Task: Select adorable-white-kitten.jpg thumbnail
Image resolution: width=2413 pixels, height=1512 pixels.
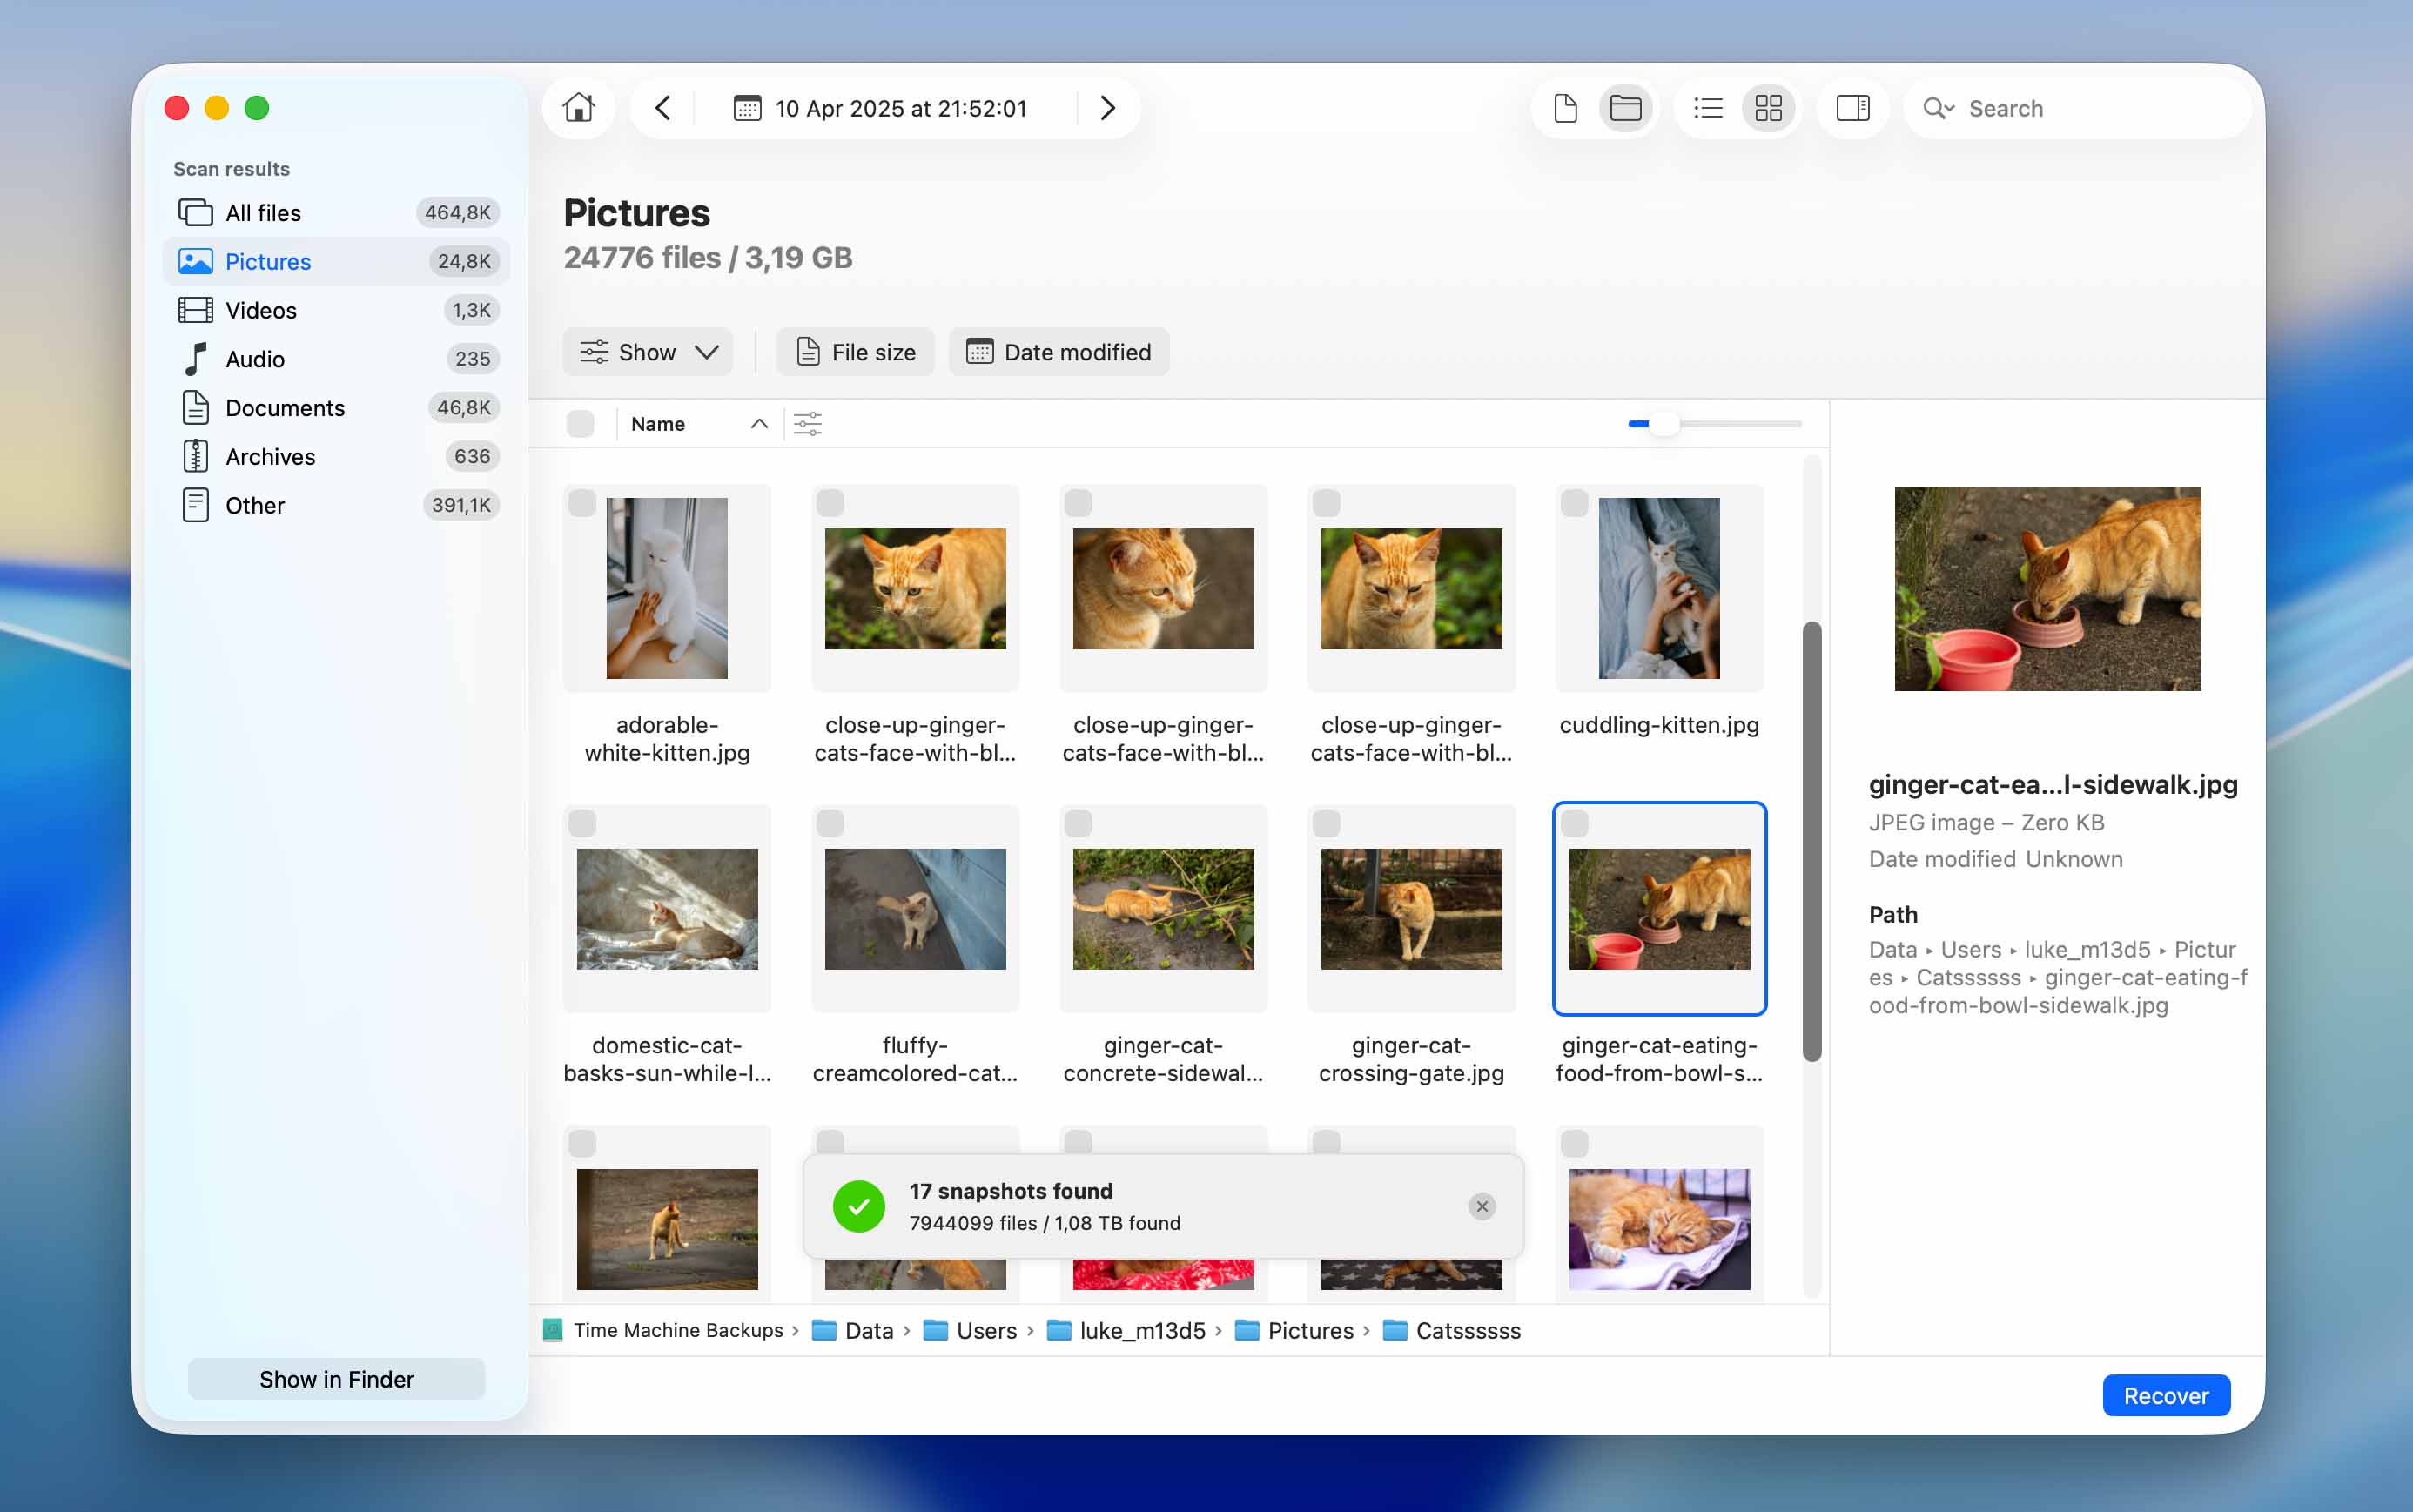Action: pos(667,588)
